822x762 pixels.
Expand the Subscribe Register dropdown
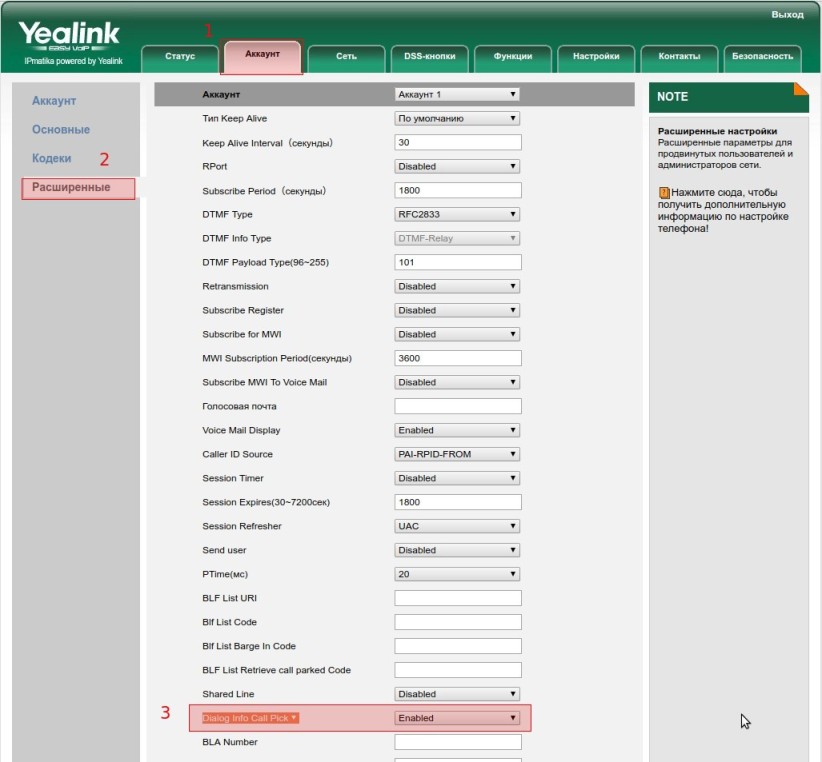(457, 310)
